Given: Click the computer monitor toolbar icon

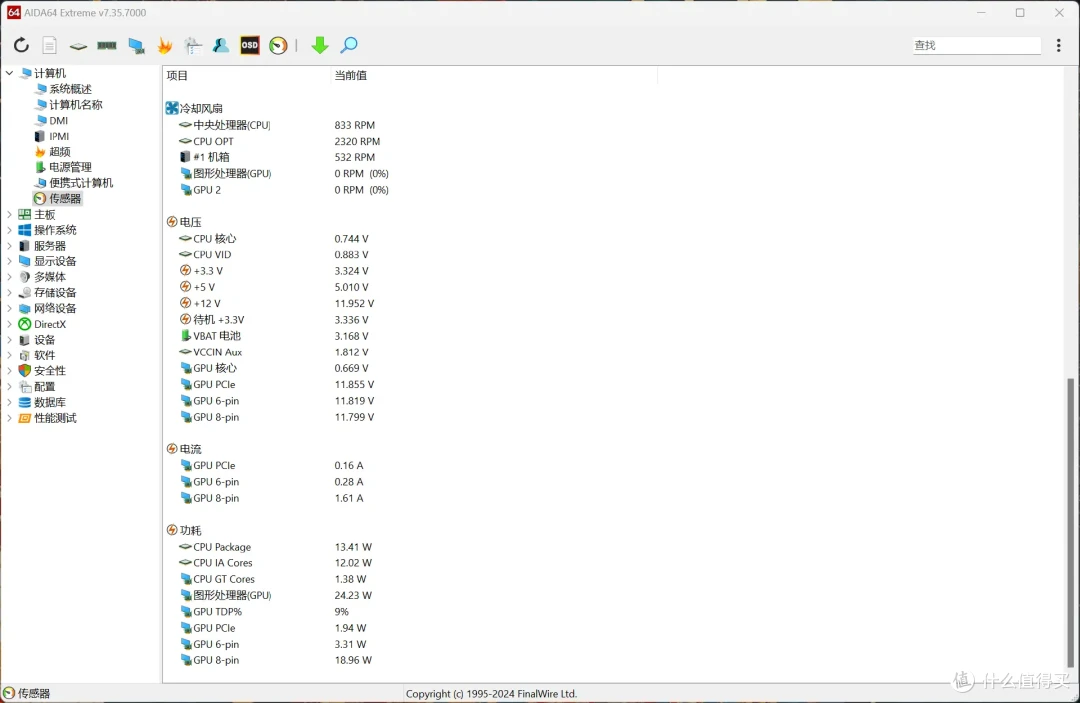Looking at the screenshot, I should coord(136,45).
